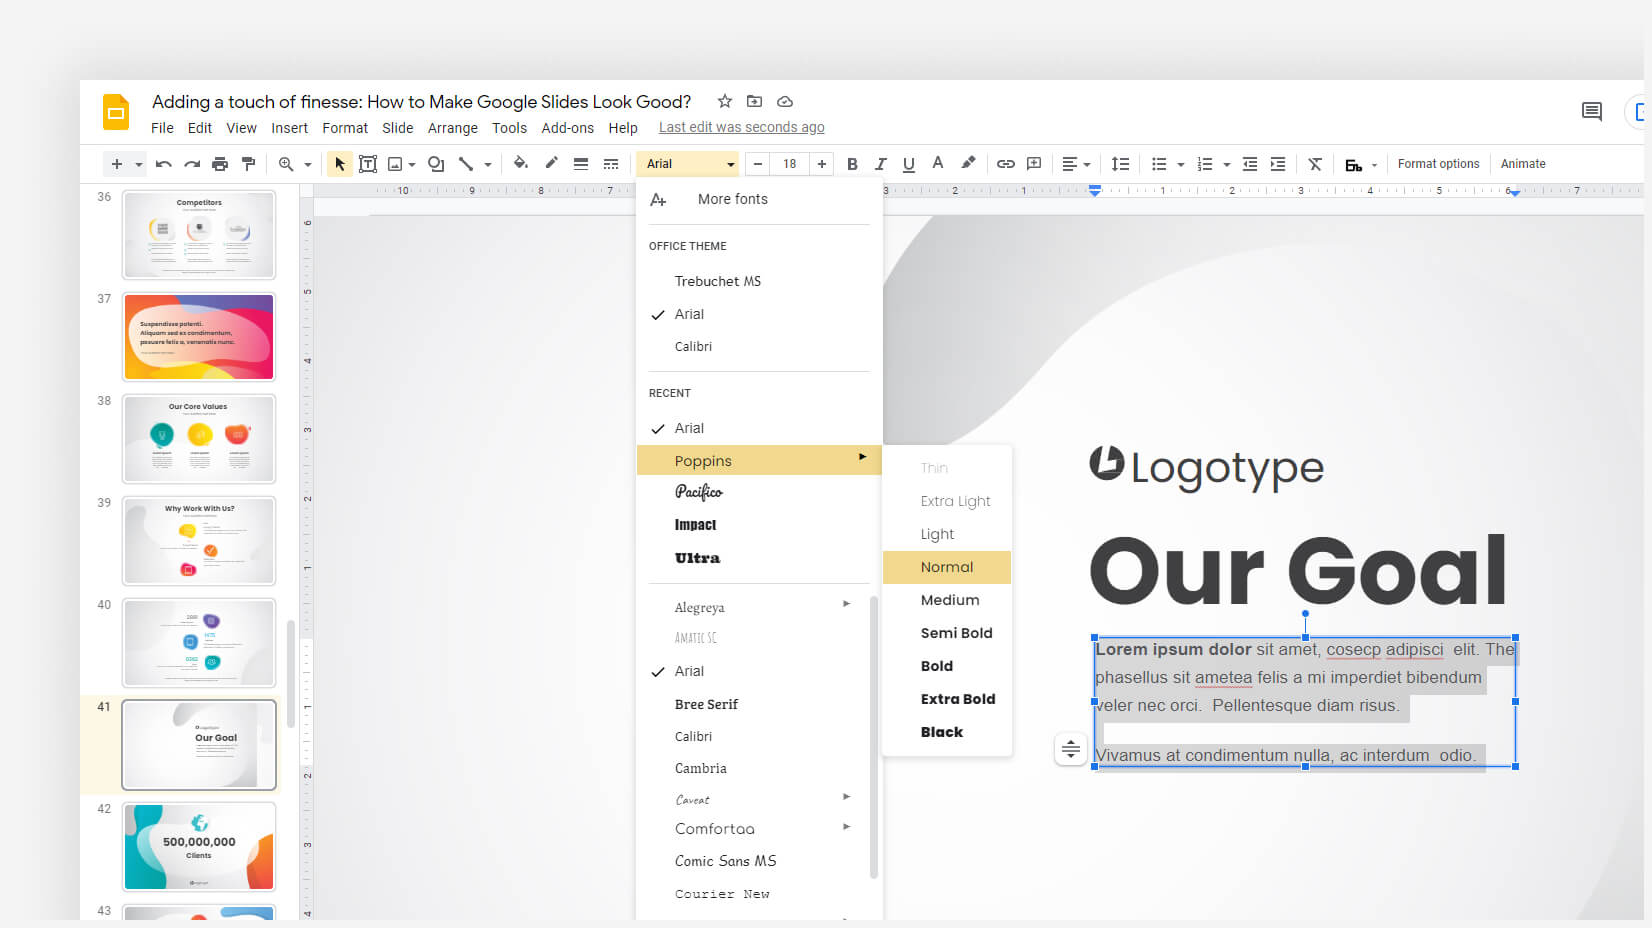1652x928 pixels.
Task: Open slide 37 colorful thumbnail
Action: point(199,337)
